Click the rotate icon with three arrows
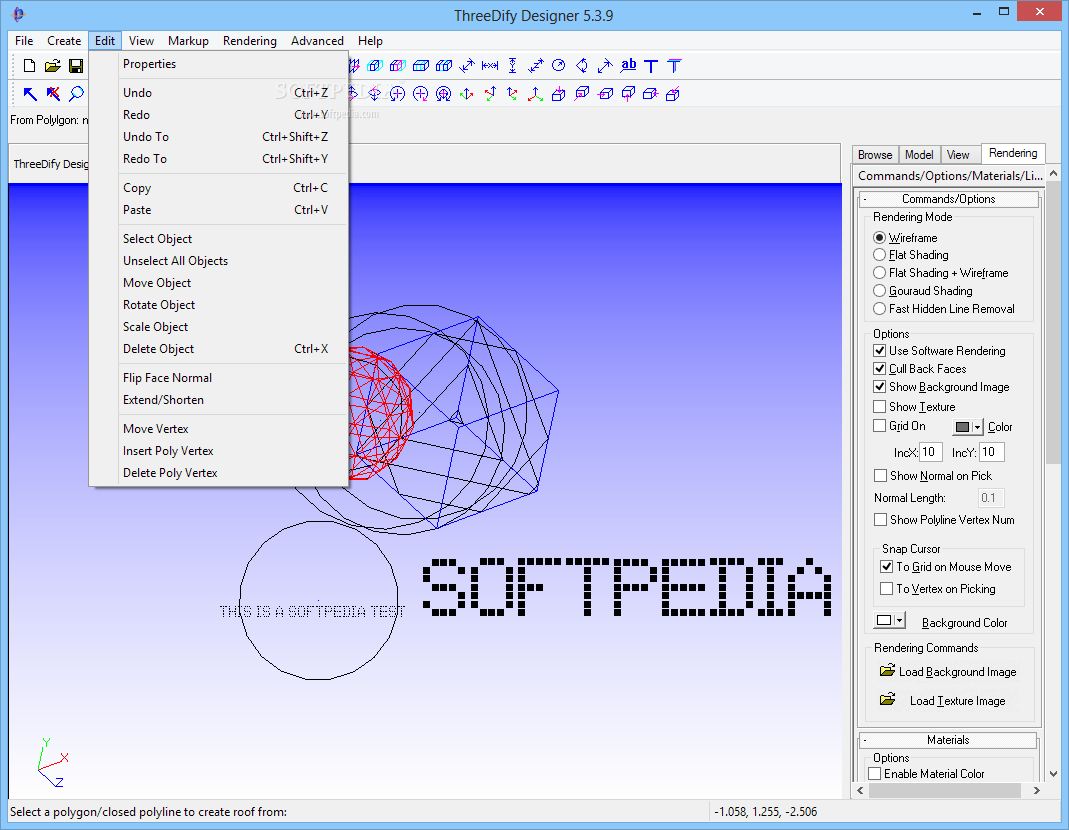The height and width of the screenshot is (830, 1069). tap(444, 93)
